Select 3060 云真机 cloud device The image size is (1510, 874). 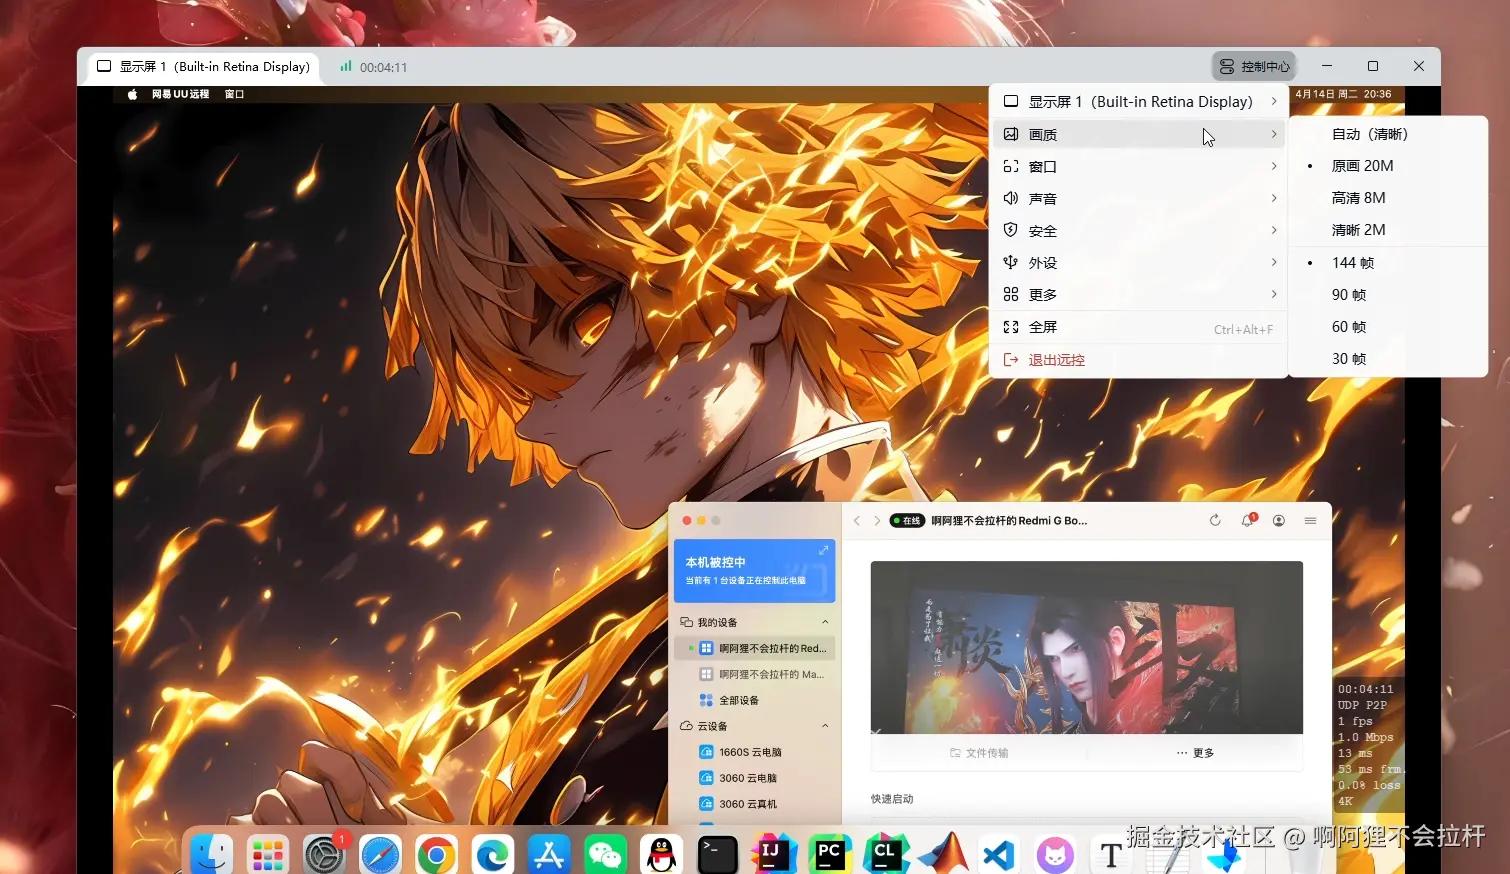pyautogui.click(x=756, y=804)
